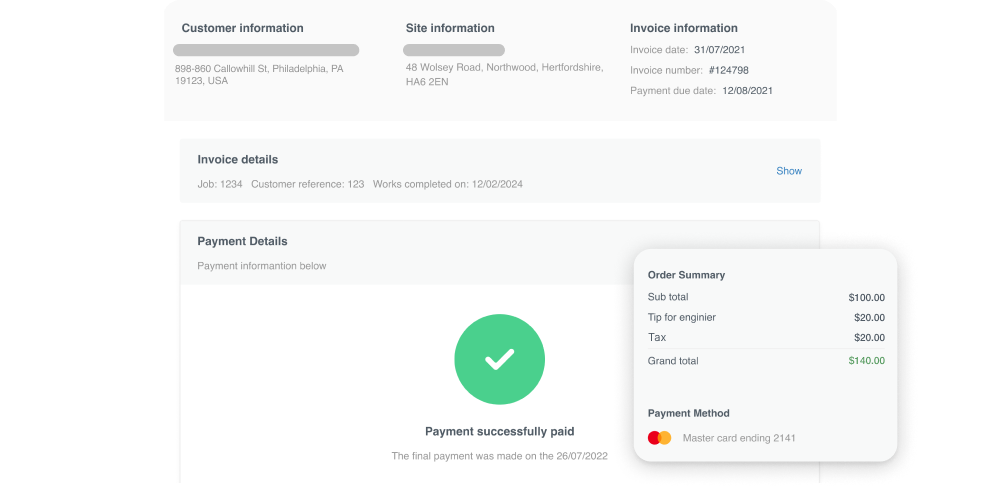This screenshot has width=1000, height=488.
Task: Click the redacted site name bar
Action: 453,50
